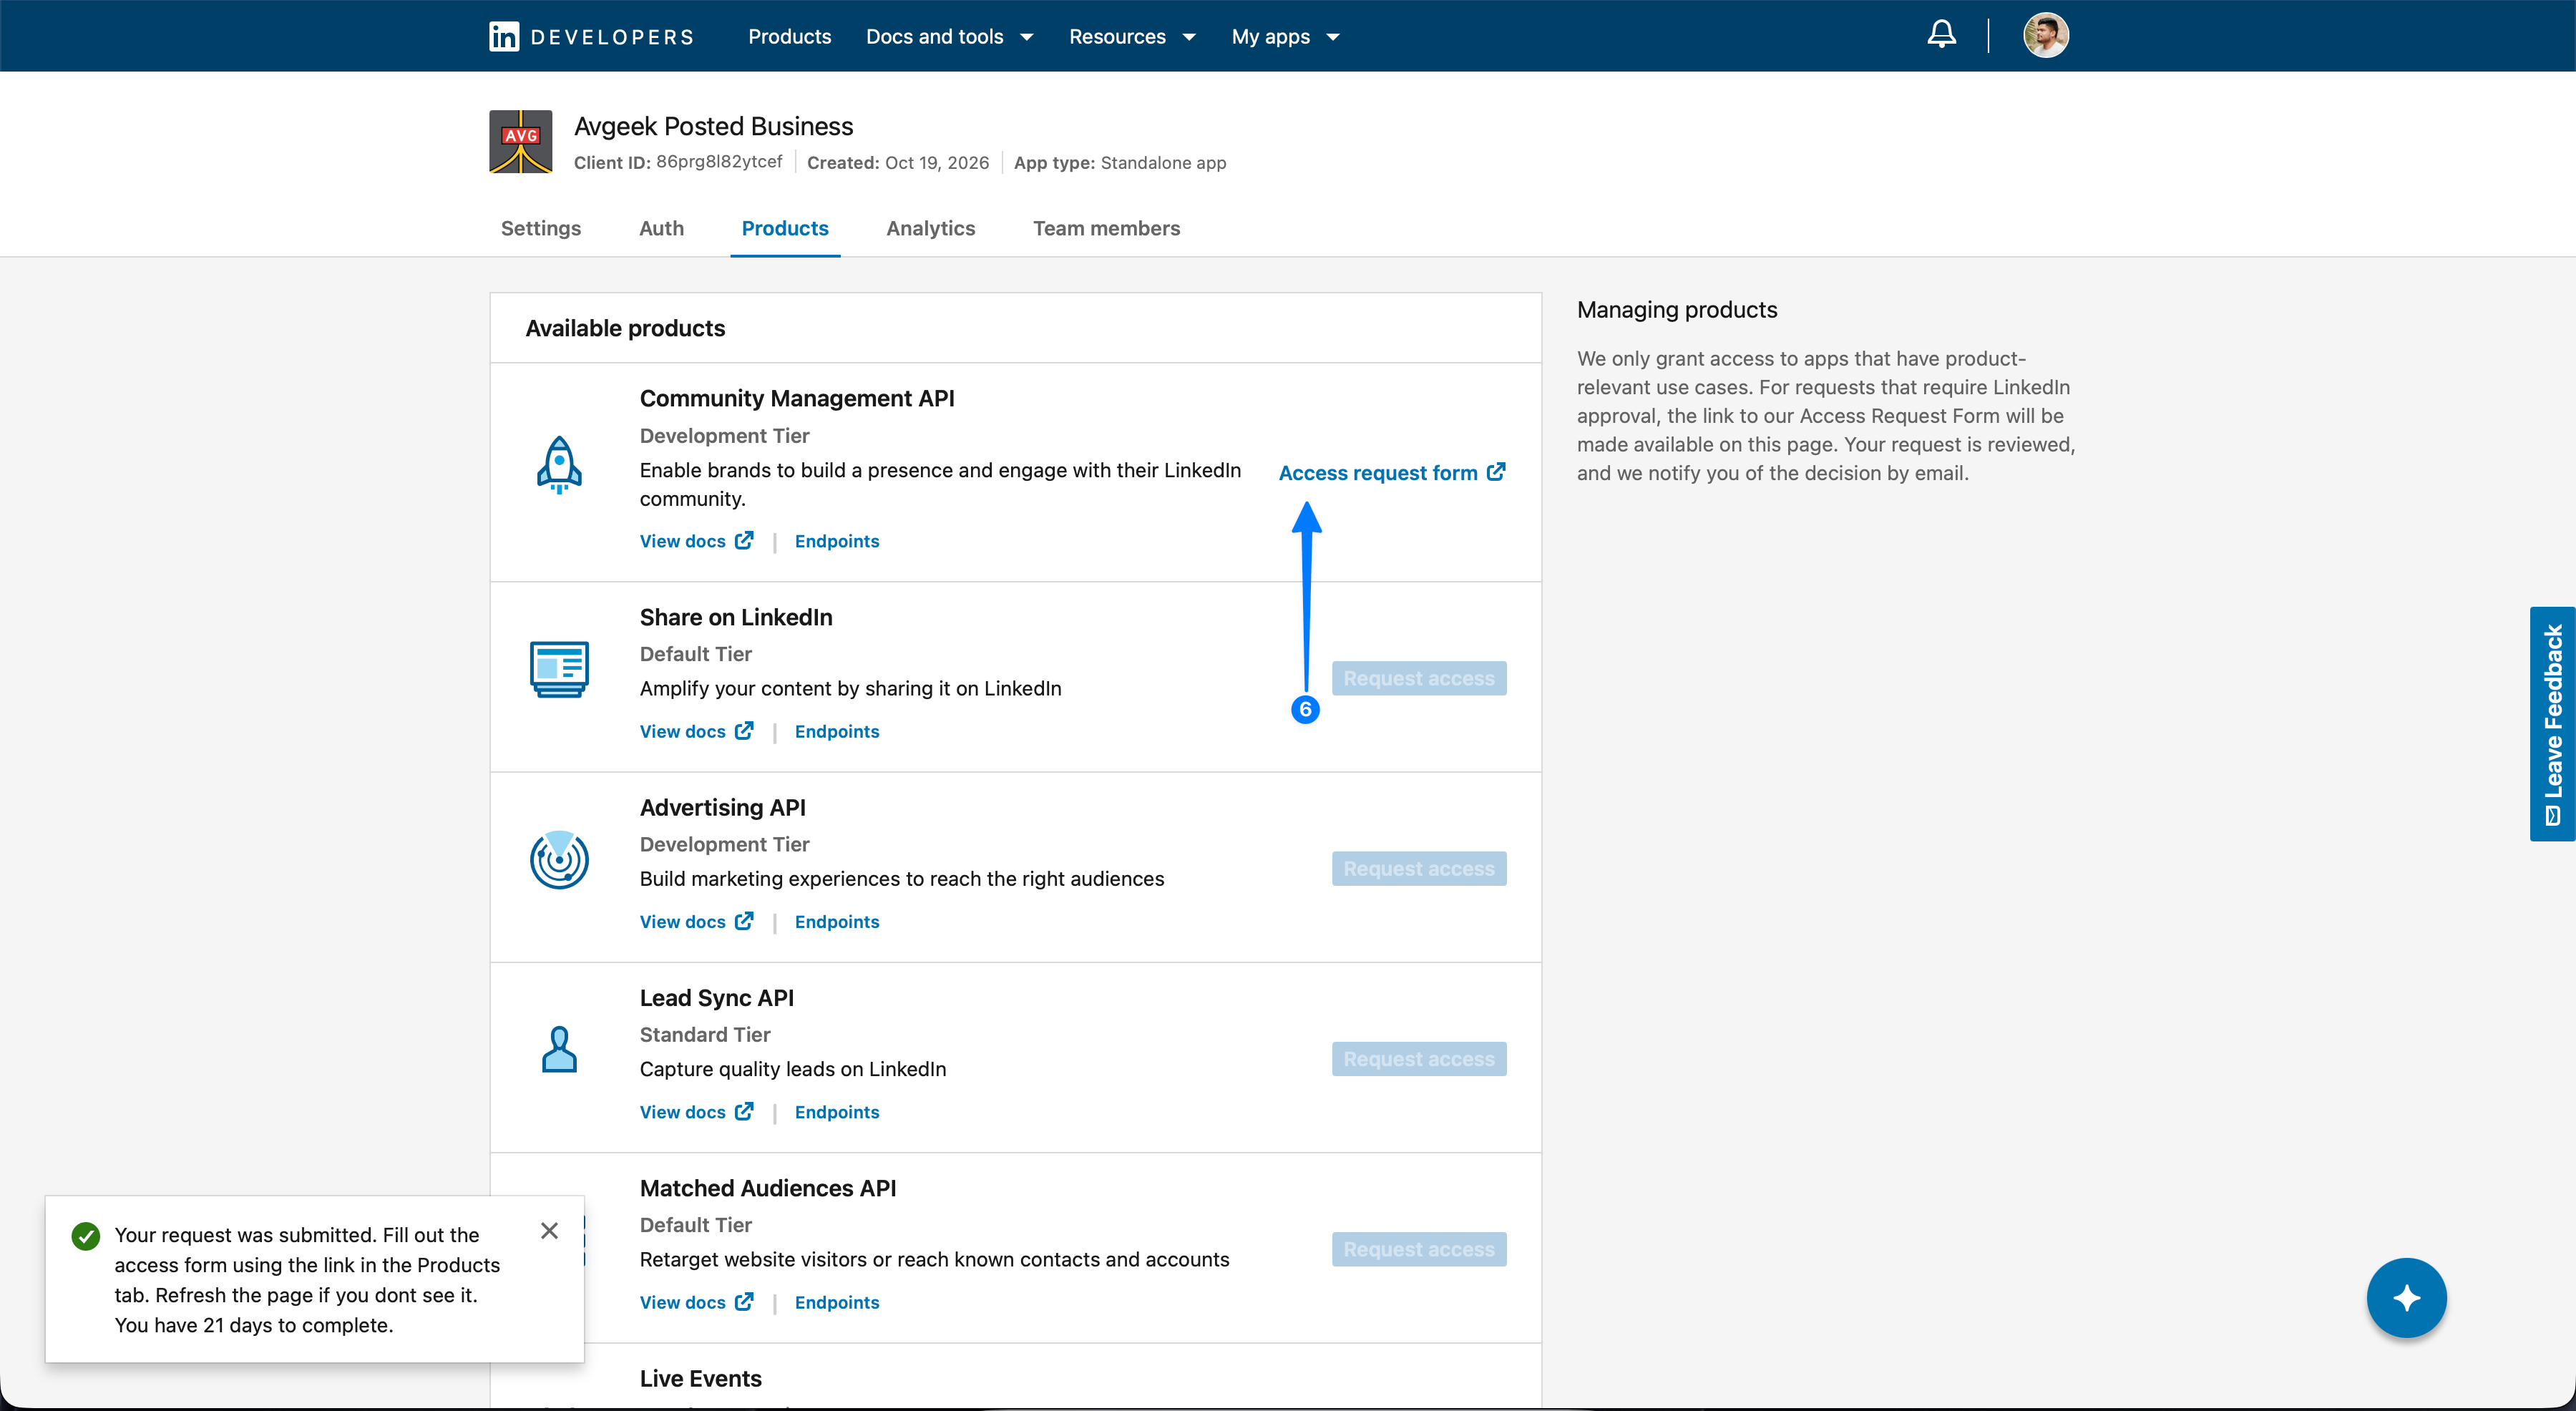Open Community Management API Endpoints
The image size is (2576, 1411).
pos(837,541)
